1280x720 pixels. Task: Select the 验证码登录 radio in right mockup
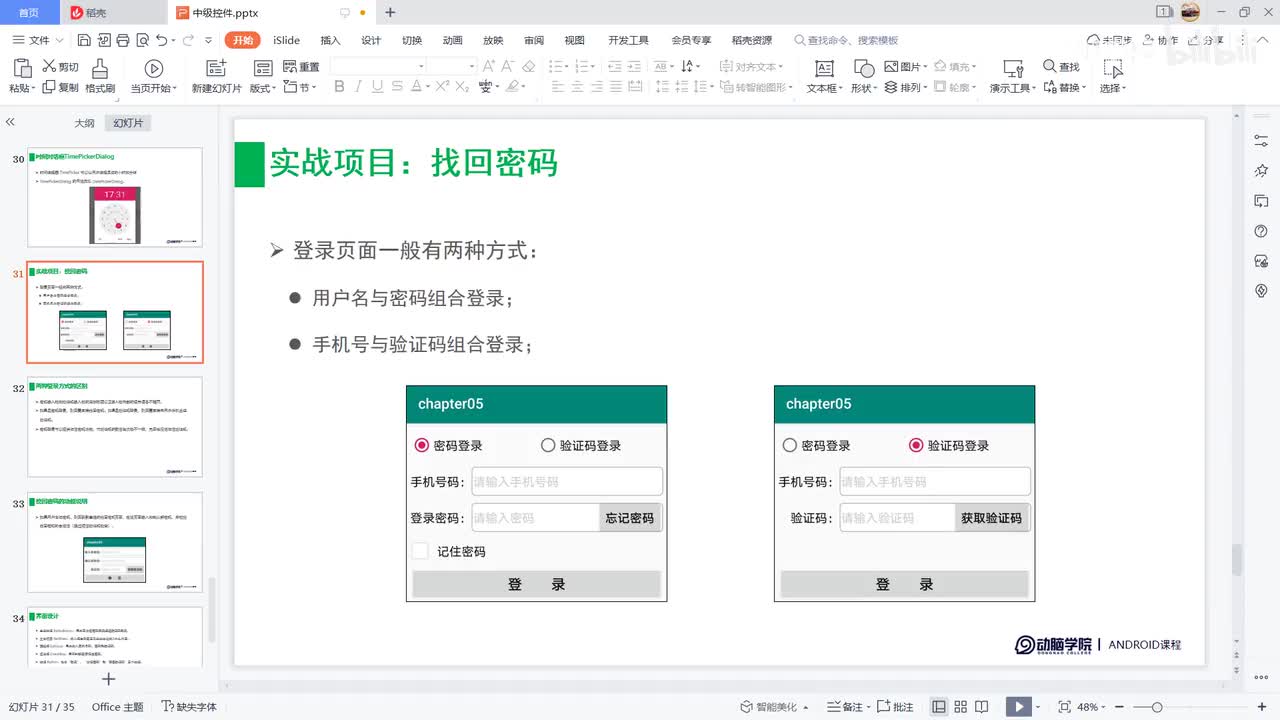tap(916, 445)
